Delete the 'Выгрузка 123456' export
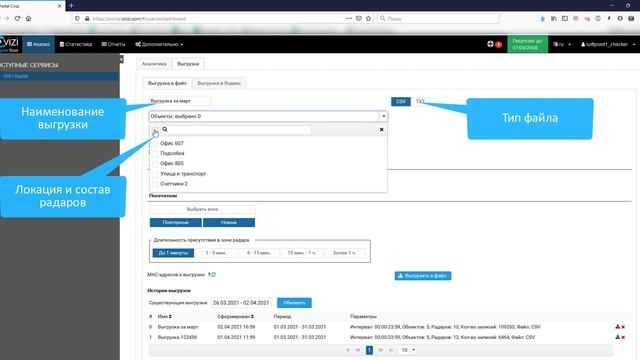The width and height of the screenshot is (640, 360). point(623,337)
